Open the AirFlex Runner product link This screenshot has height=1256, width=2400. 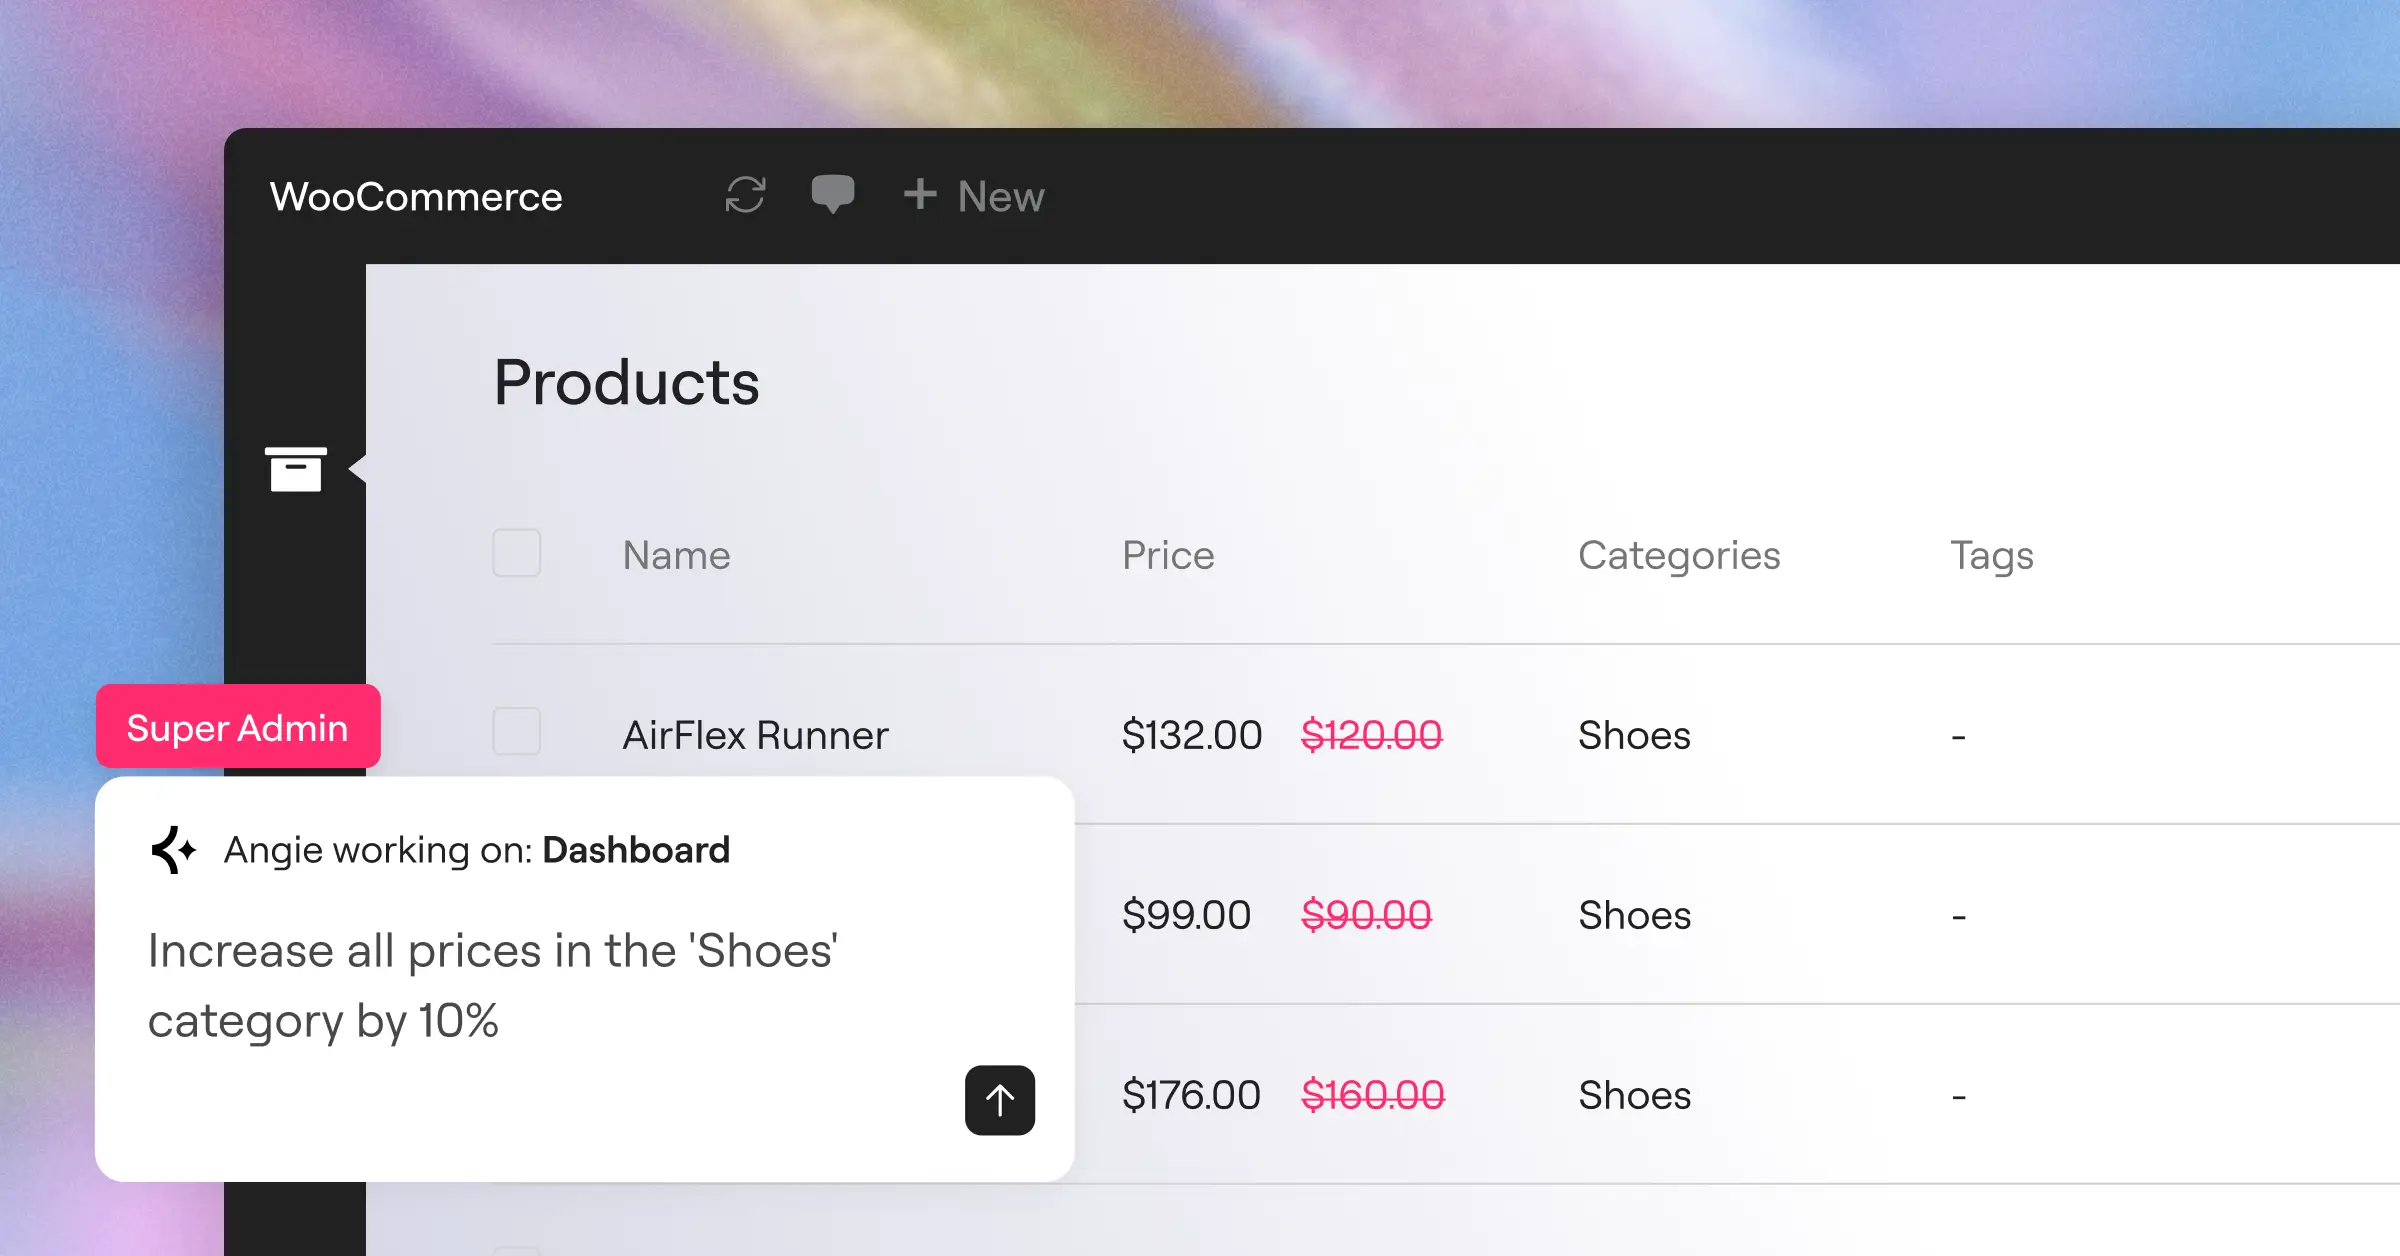755,735
